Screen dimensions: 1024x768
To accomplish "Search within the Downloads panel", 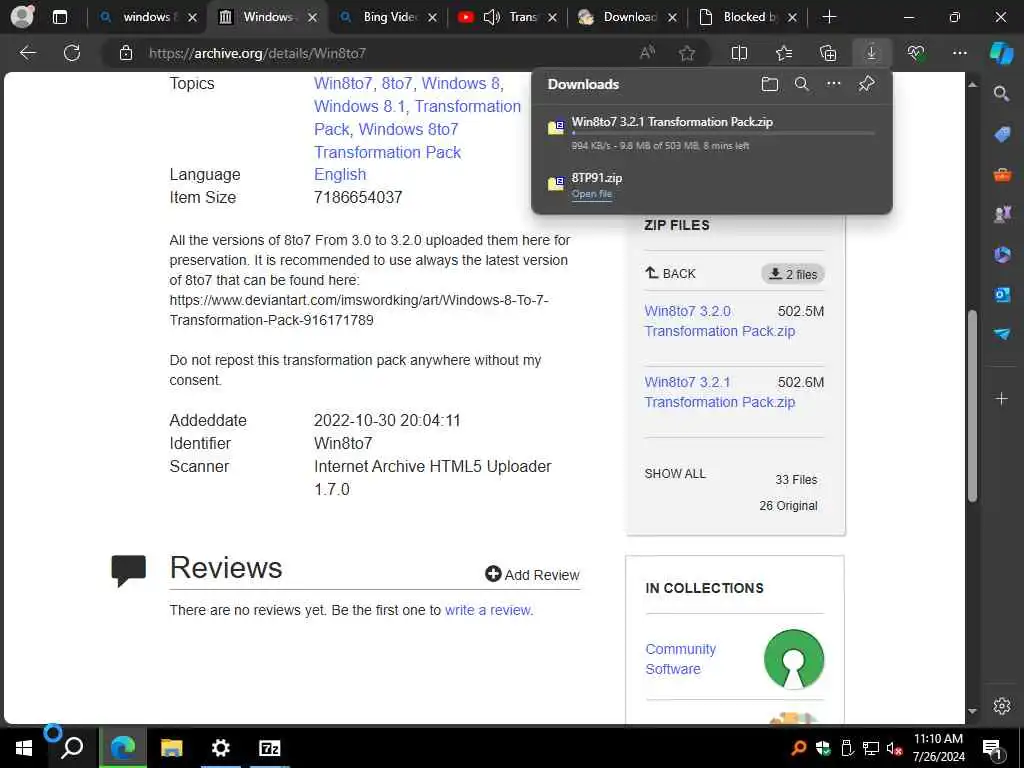I will point(801,84).
